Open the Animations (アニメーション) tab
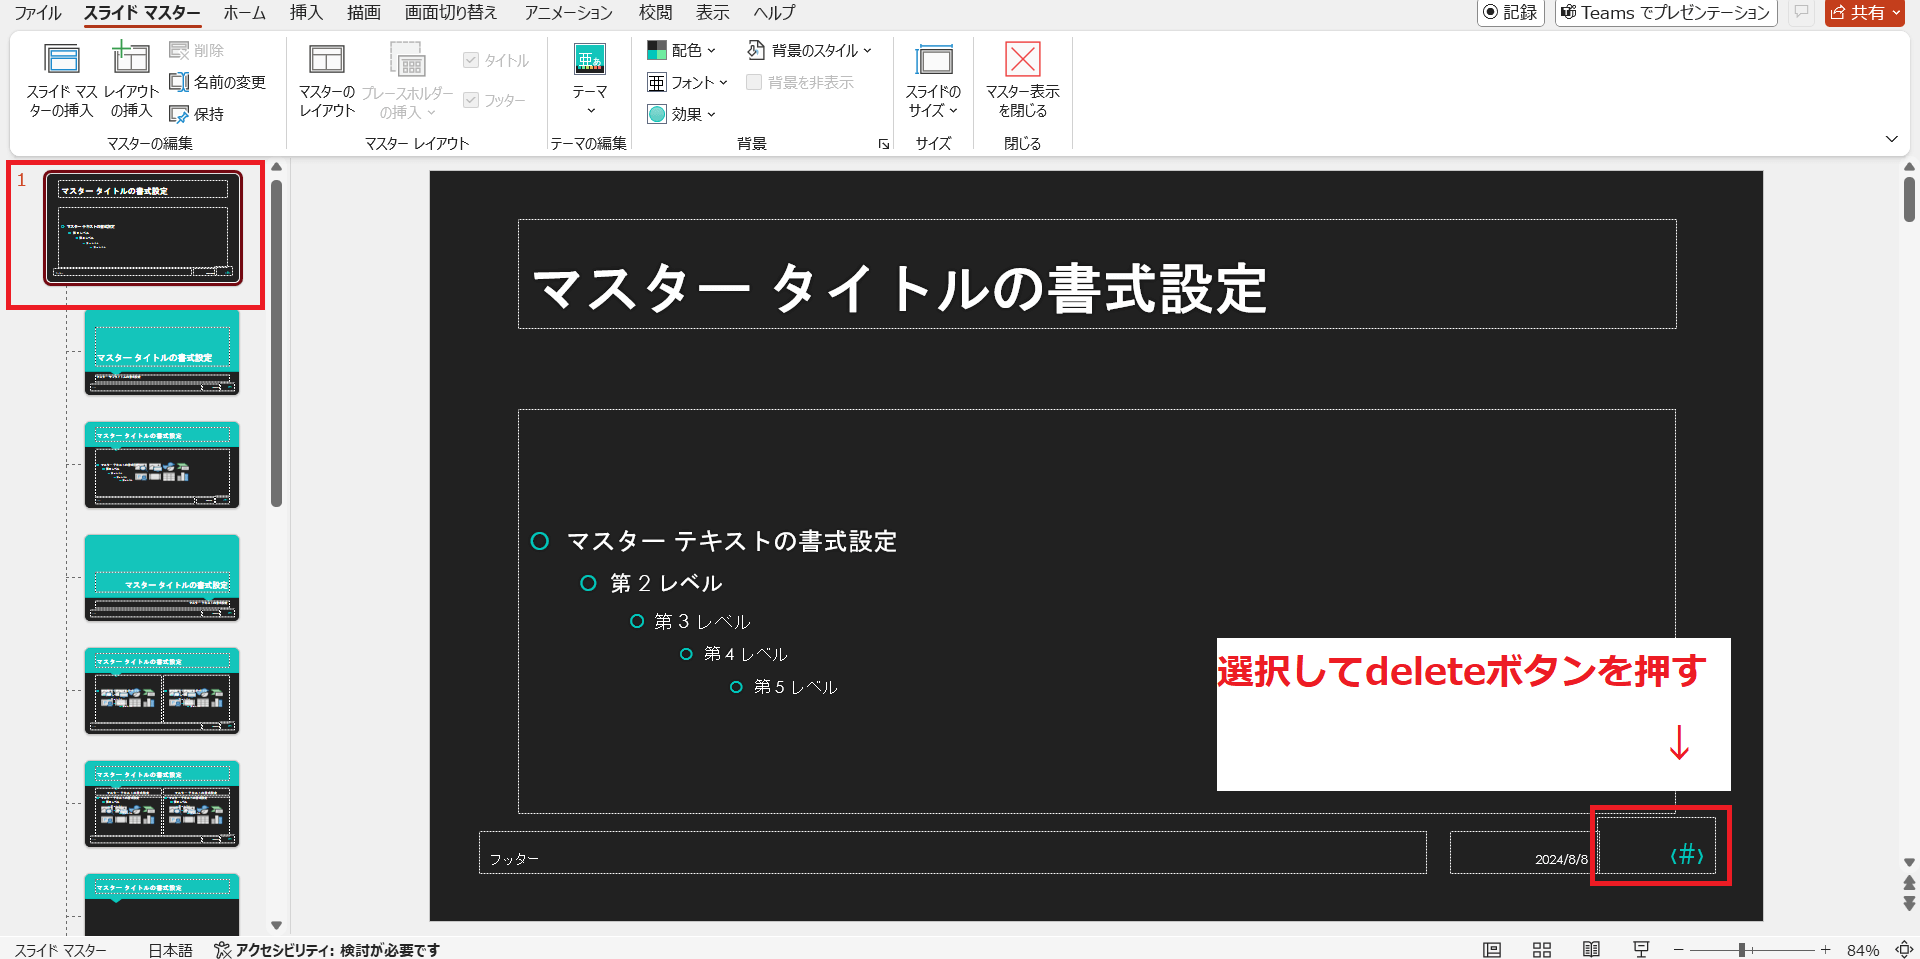This screenshot has height=959, width=1920. pyautogui.click(x=569, y=12)
